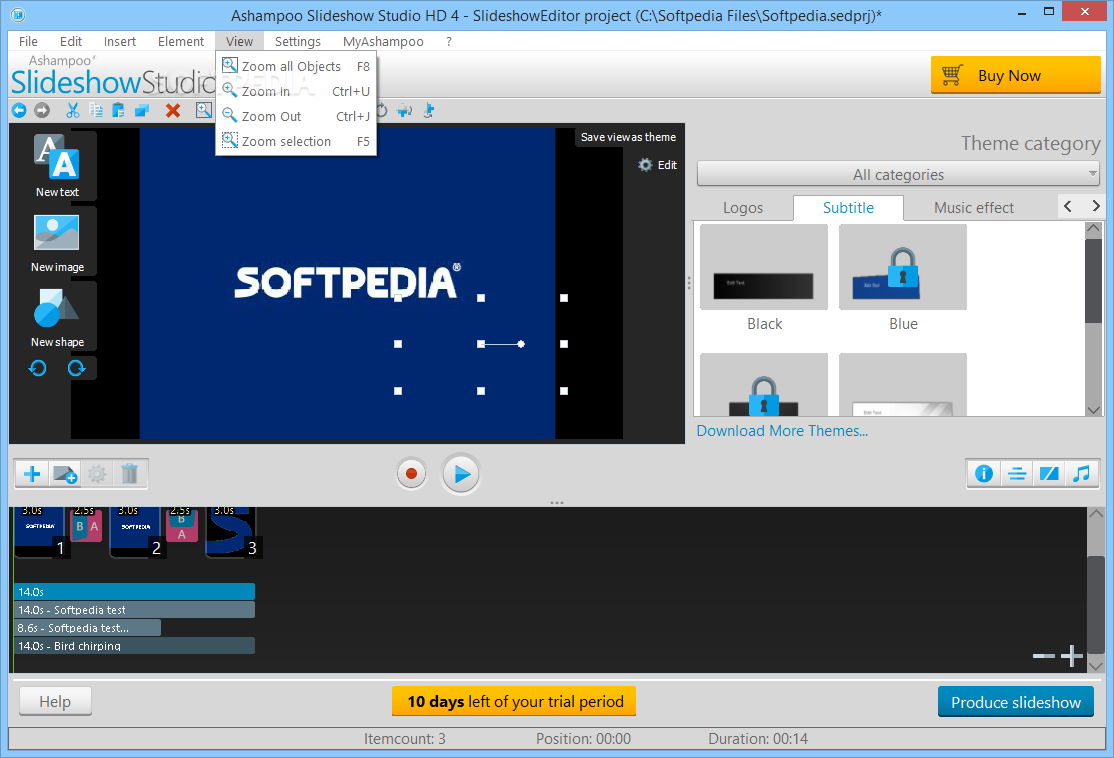1114x758 pixels.
Task: Rotate the object counter-clockwise
Action: (38, 368)
